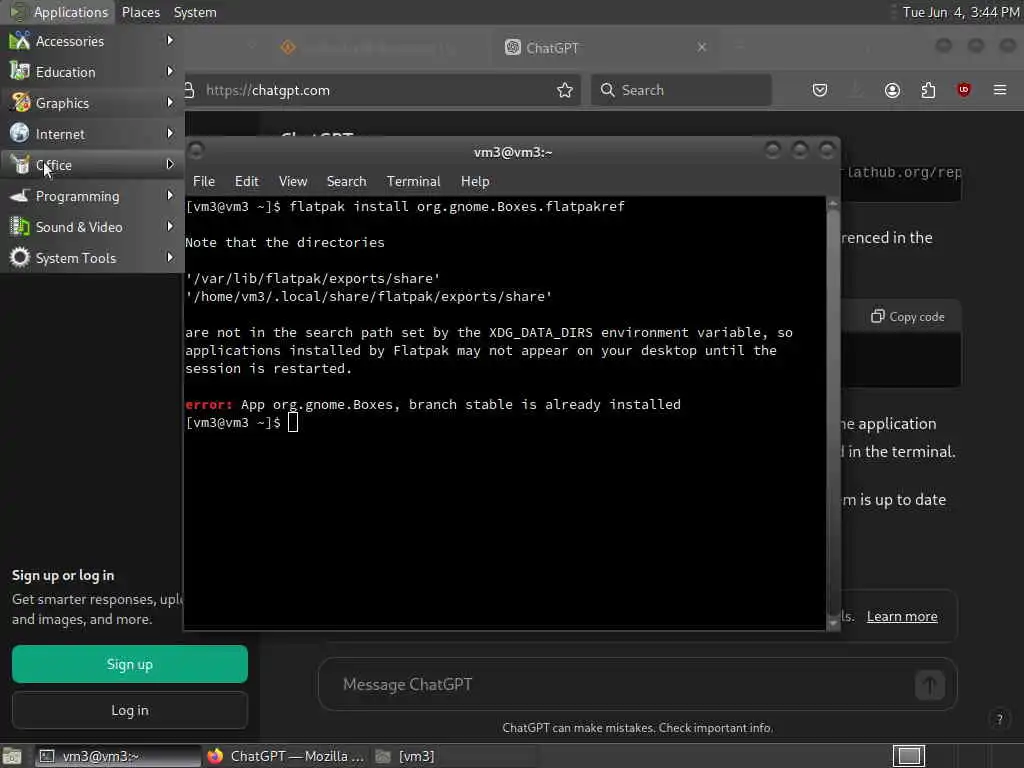Expand the Accessories submenu arrow
Image resolution: width=1024 pixels, height=768 pixels.
[170, 40]
